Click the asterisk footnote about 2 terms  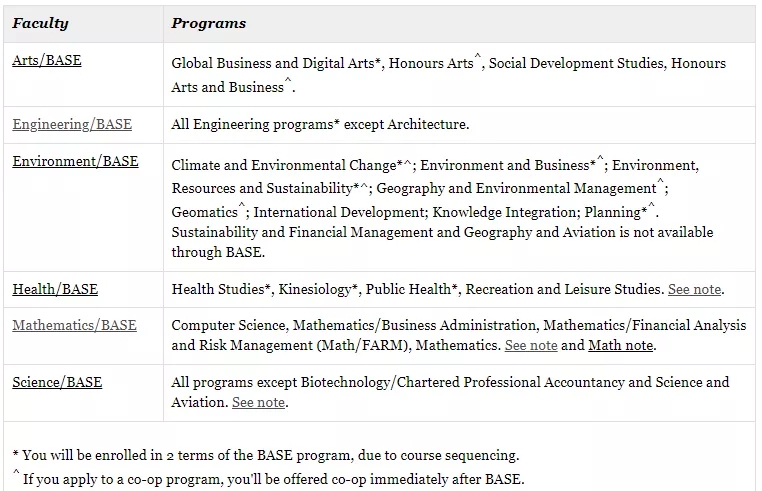coord(266,456)
